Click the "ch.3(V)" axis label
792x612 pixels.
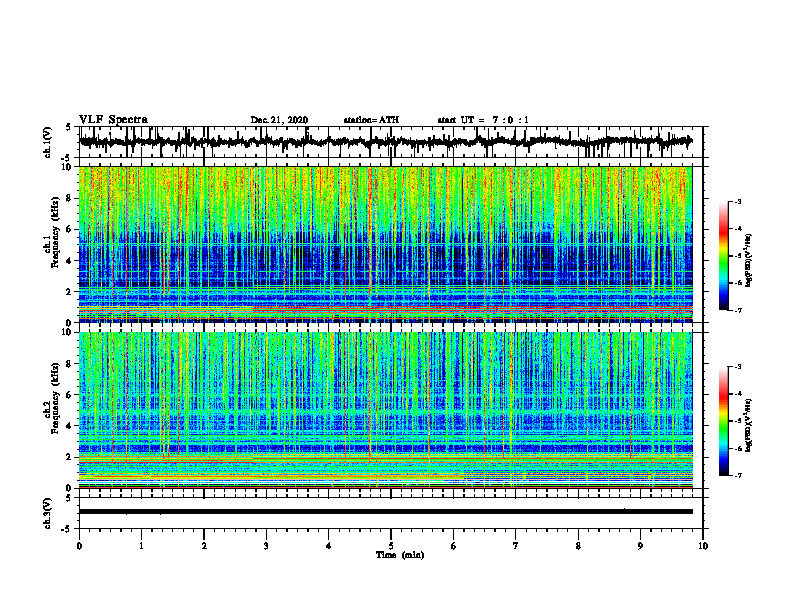pos(47,514)
